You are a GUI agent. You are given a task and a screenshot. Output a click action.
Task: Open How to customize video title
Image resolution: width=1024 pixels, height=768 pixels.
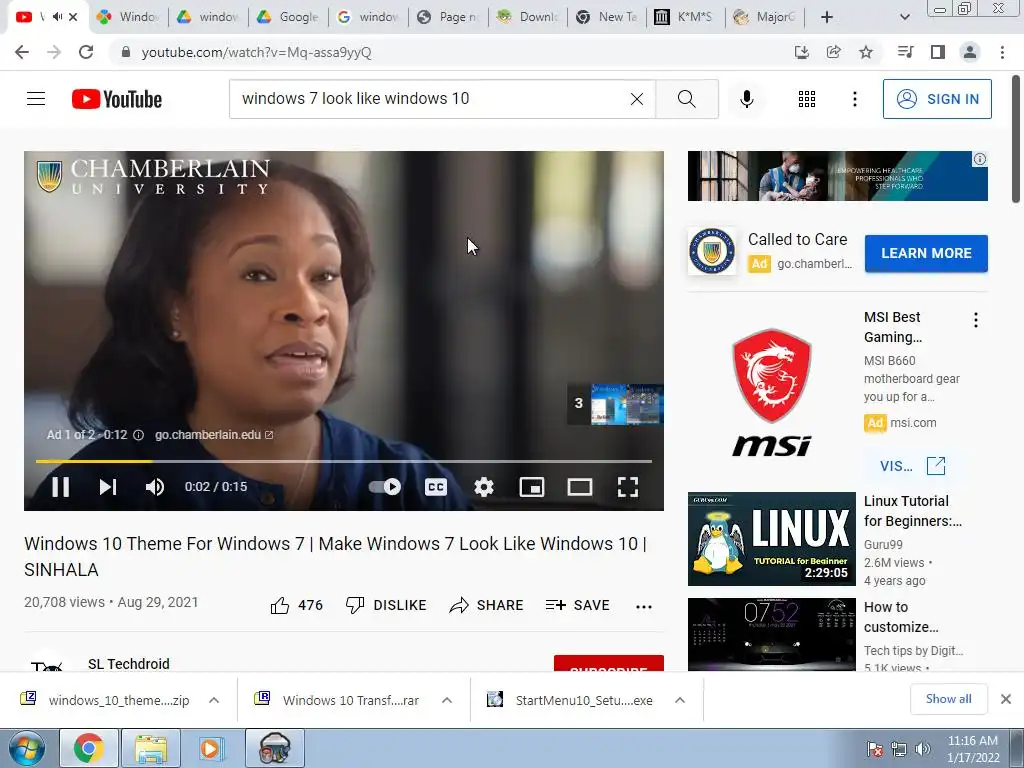[x=901, y=617]
